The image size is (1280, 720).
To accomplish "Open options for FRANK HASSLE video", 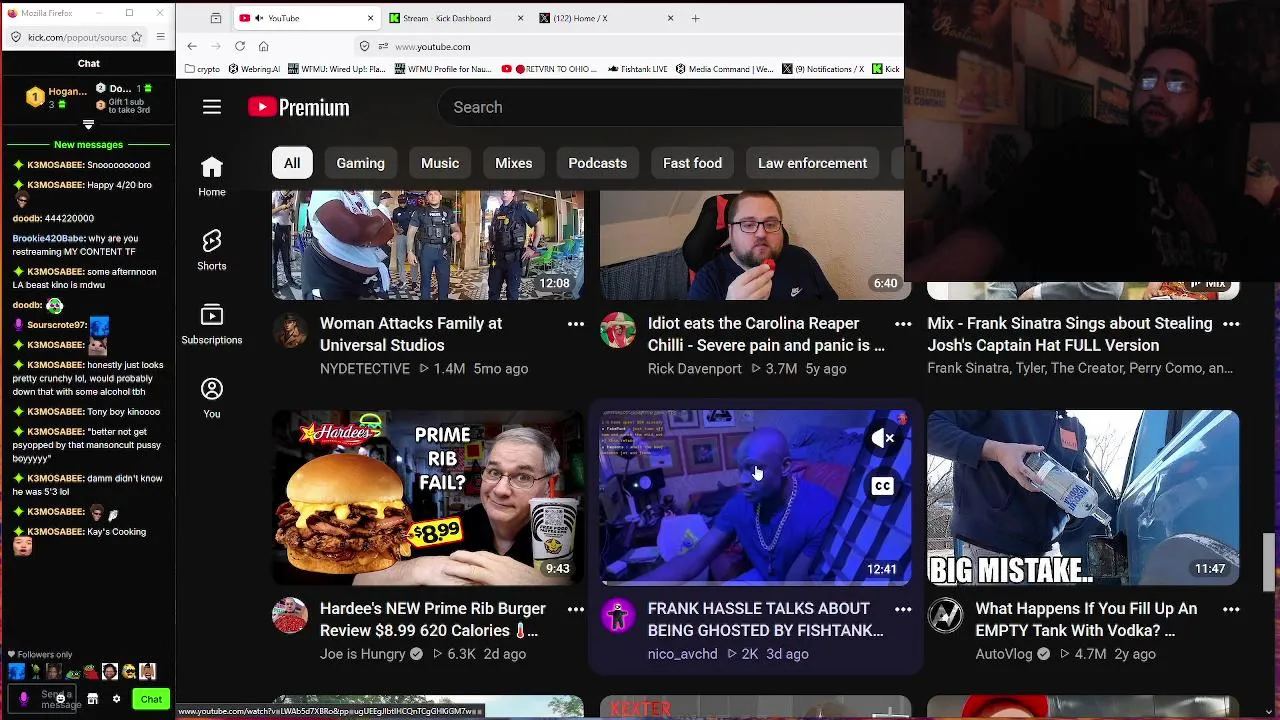I will pyautogui.click(x=903, y=609).
